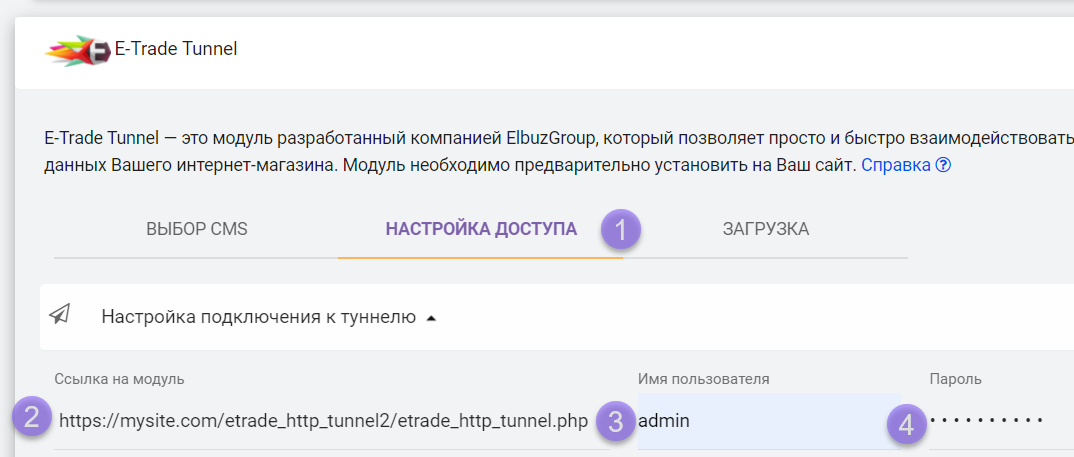Click the small triangle arrow after туннелю
Screen dimensions: 1074x457
click(431, 318)
